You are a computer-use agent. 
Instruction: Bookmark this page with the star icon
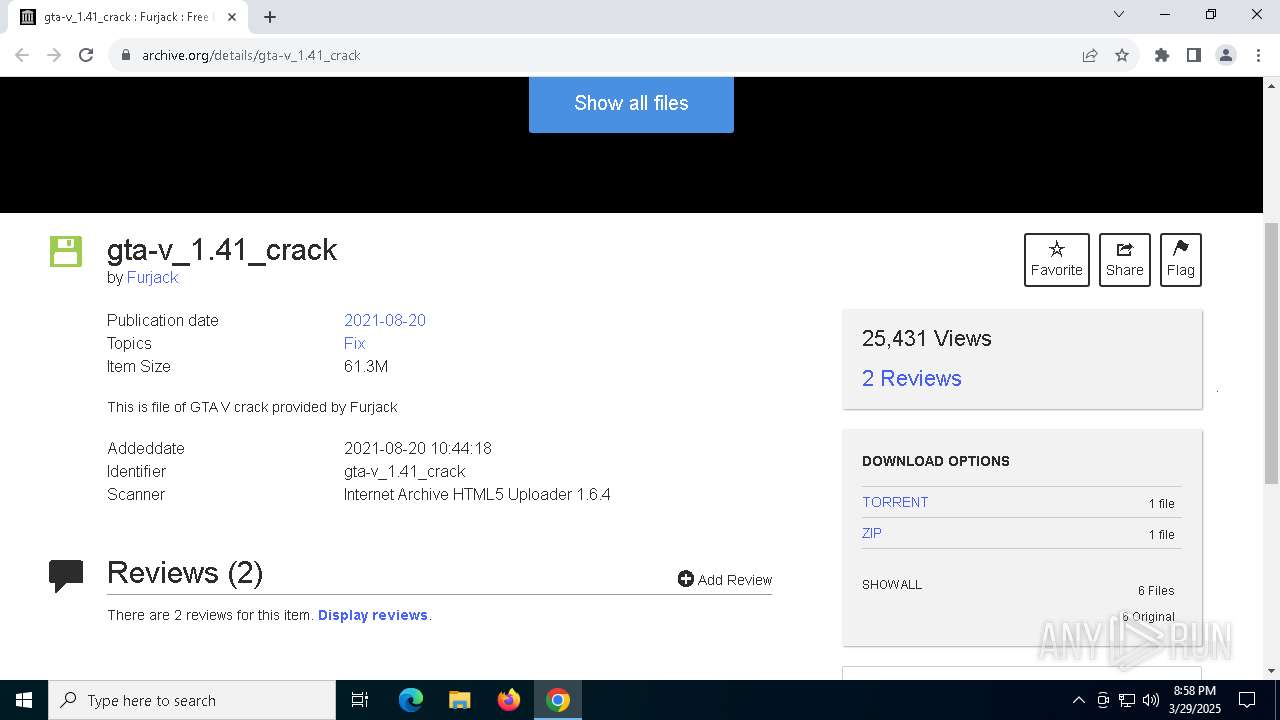click(1122, 55)
